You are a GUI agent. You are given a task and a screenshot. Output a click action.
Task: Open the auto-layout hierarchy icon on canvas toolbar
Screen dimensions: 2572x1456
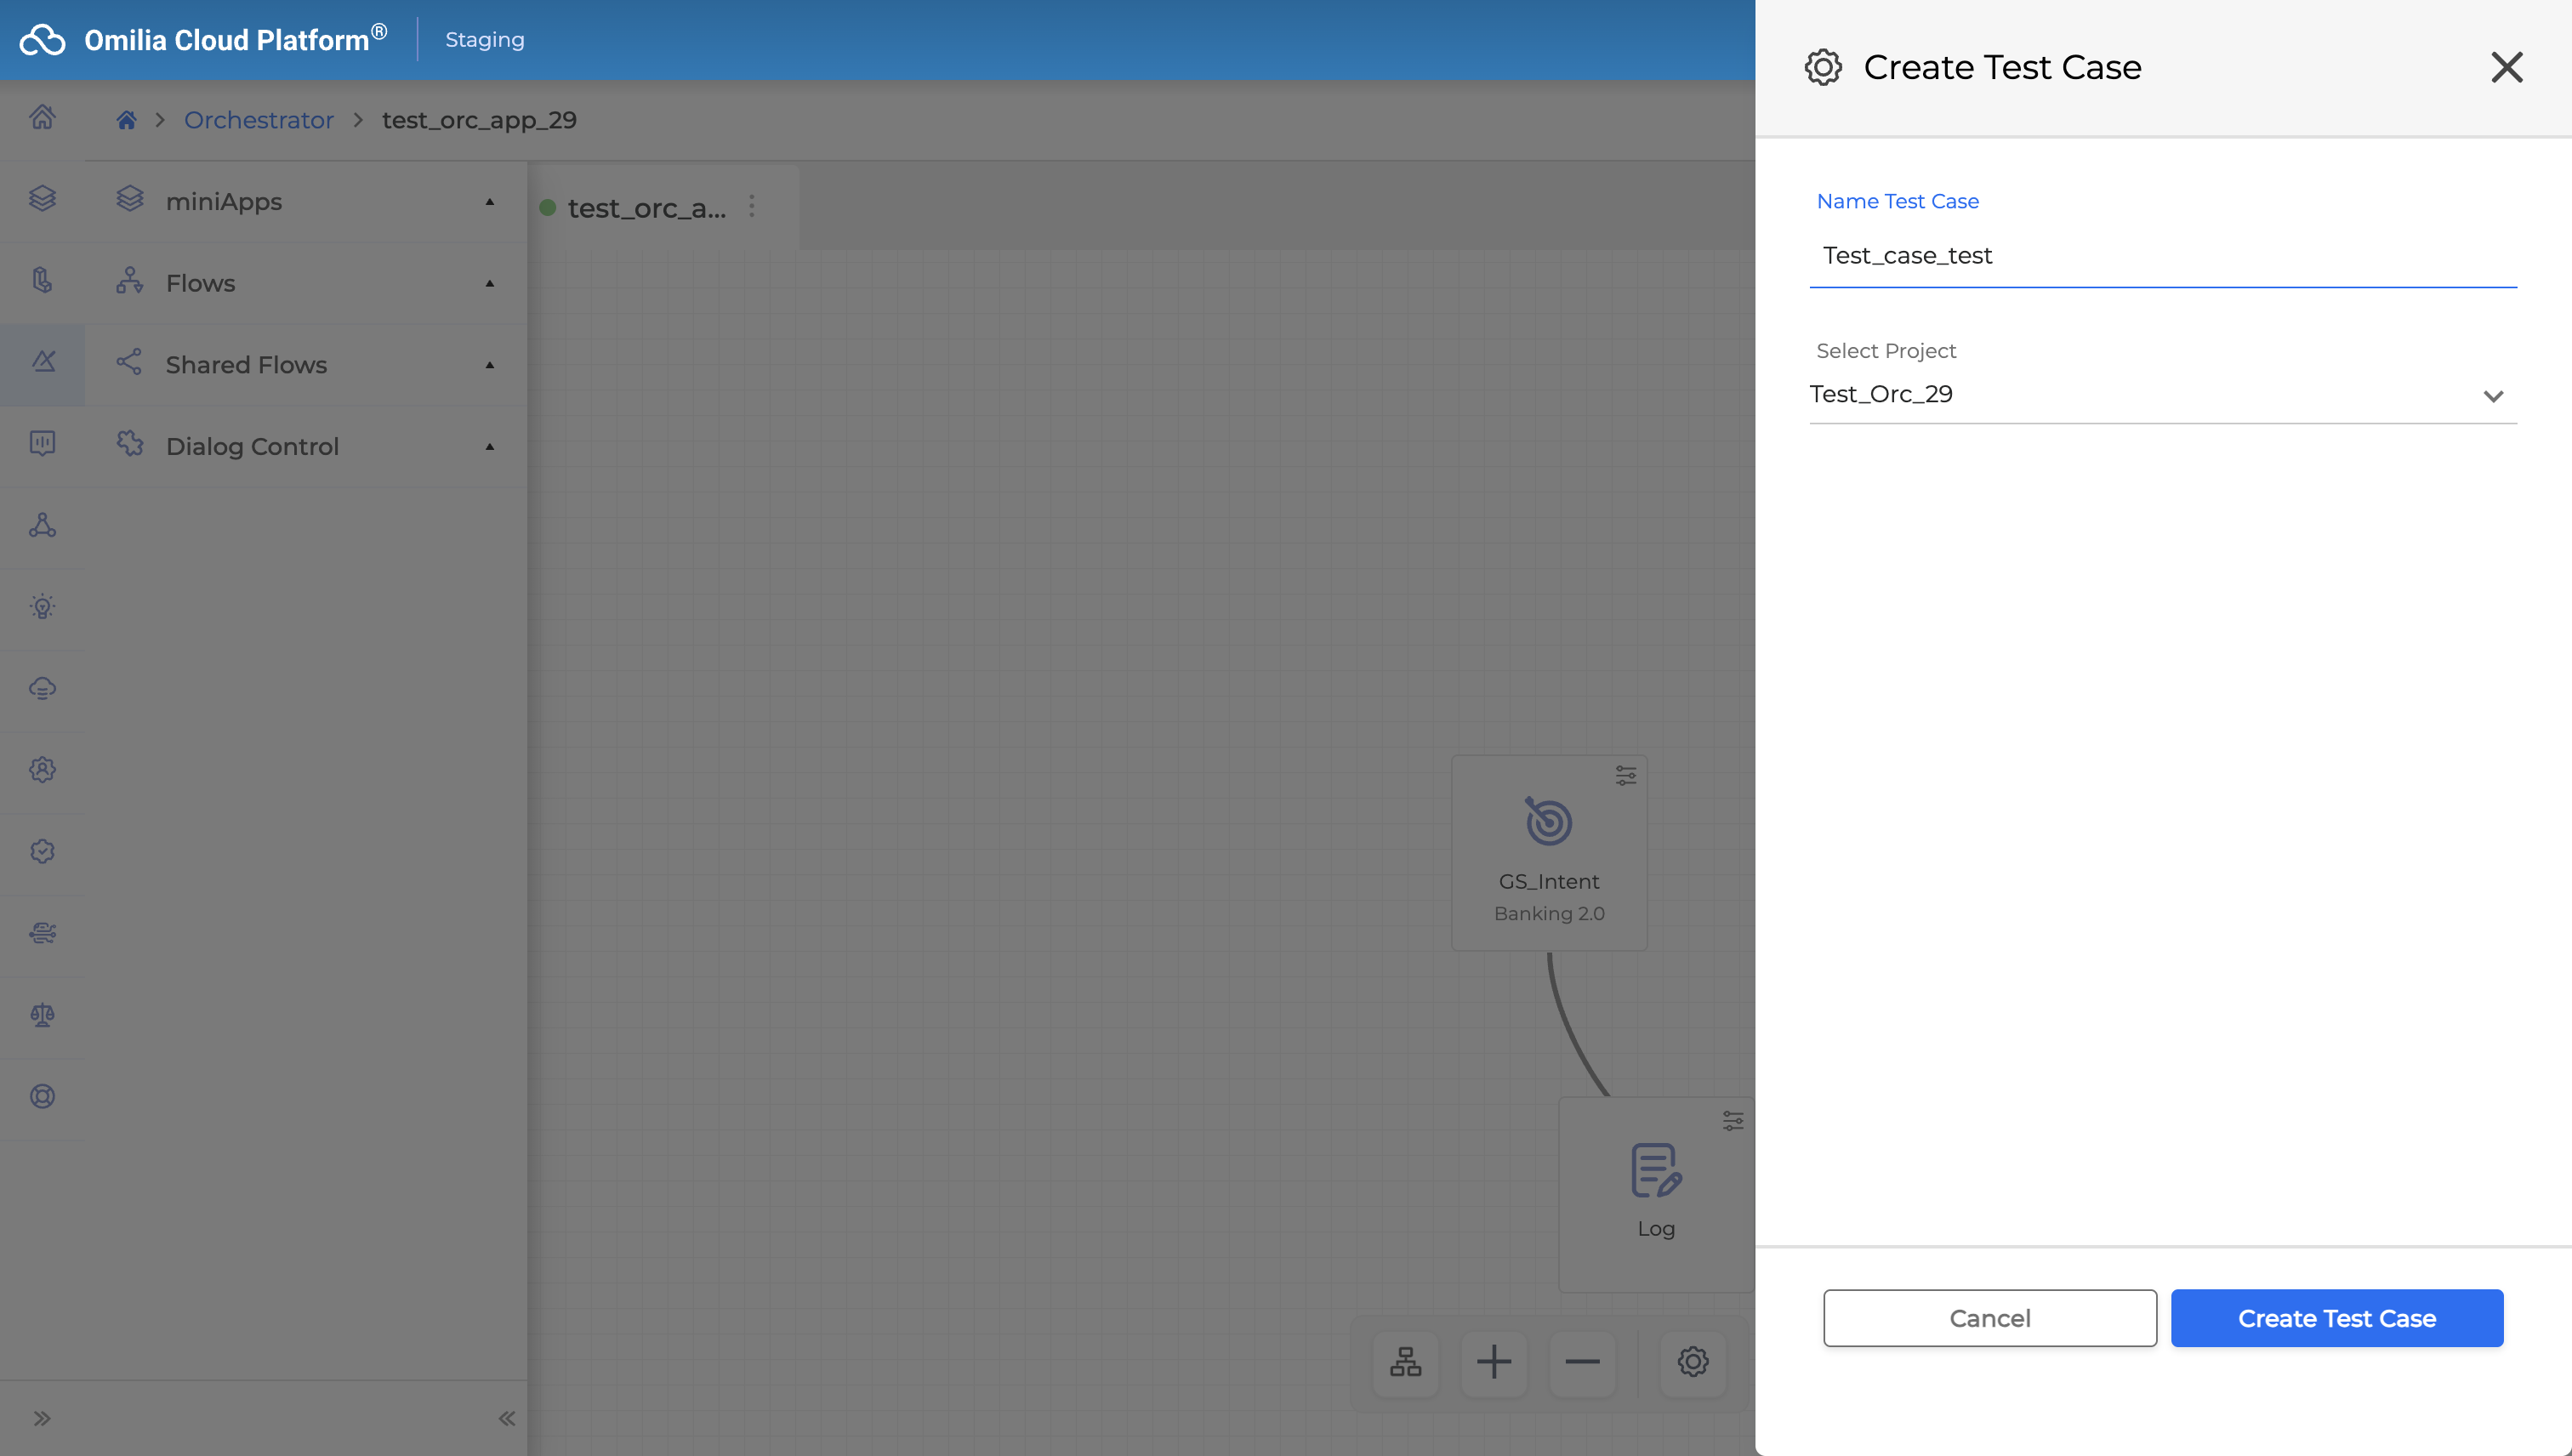click(x=1405, y=1362)
